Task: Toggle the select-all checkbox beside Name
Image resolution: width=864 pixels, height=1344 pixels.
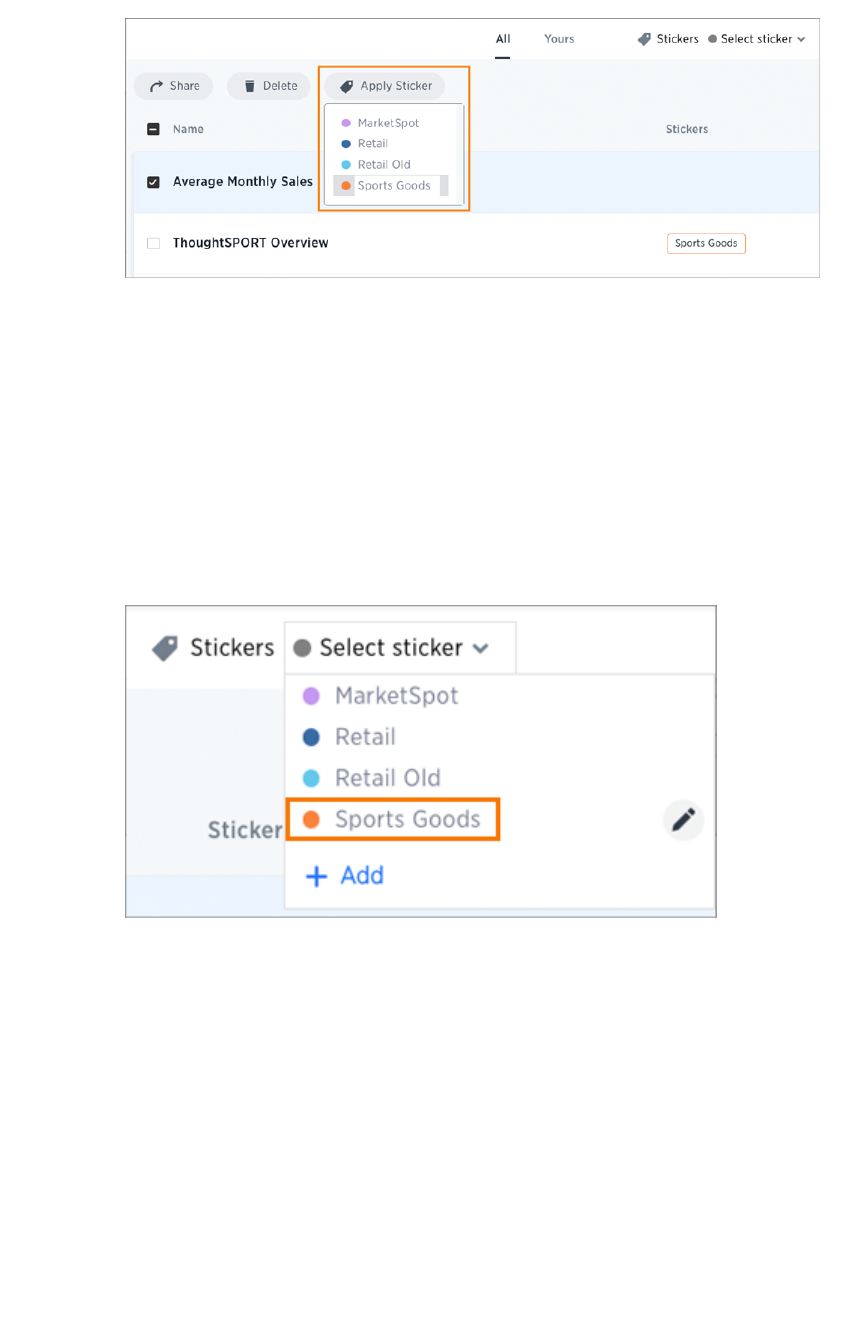Action: [x=153, y=129]
